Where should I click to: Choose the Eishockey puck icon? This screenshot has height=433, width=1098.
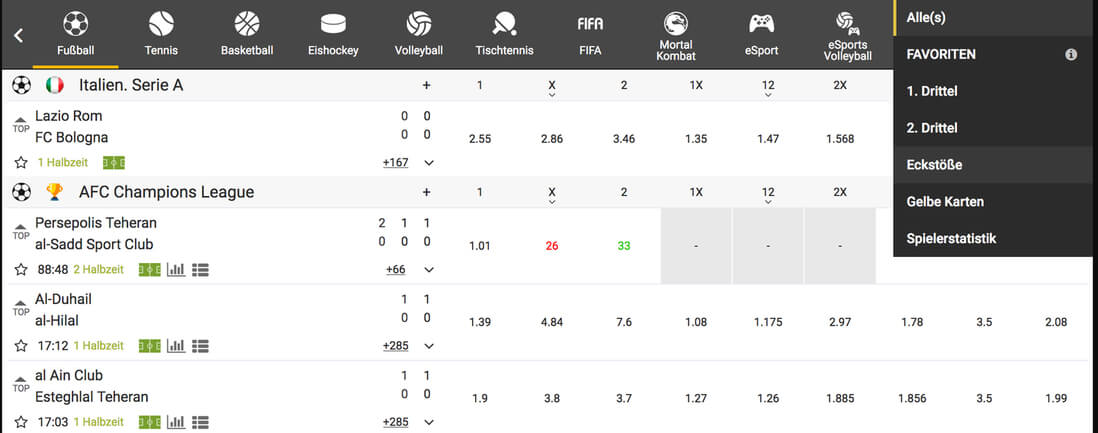(x=333, y=25)
